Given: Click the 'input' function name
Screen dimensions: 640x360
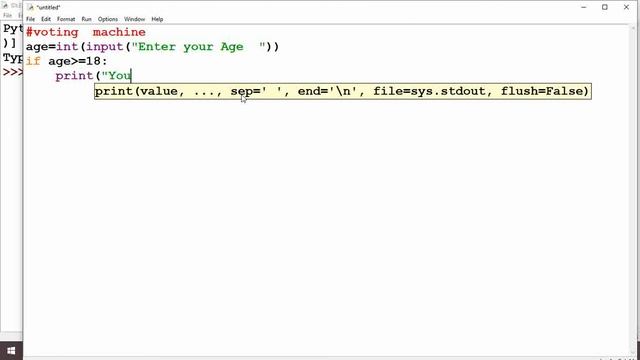Looking at the screenshot, I should pos(104,47).
